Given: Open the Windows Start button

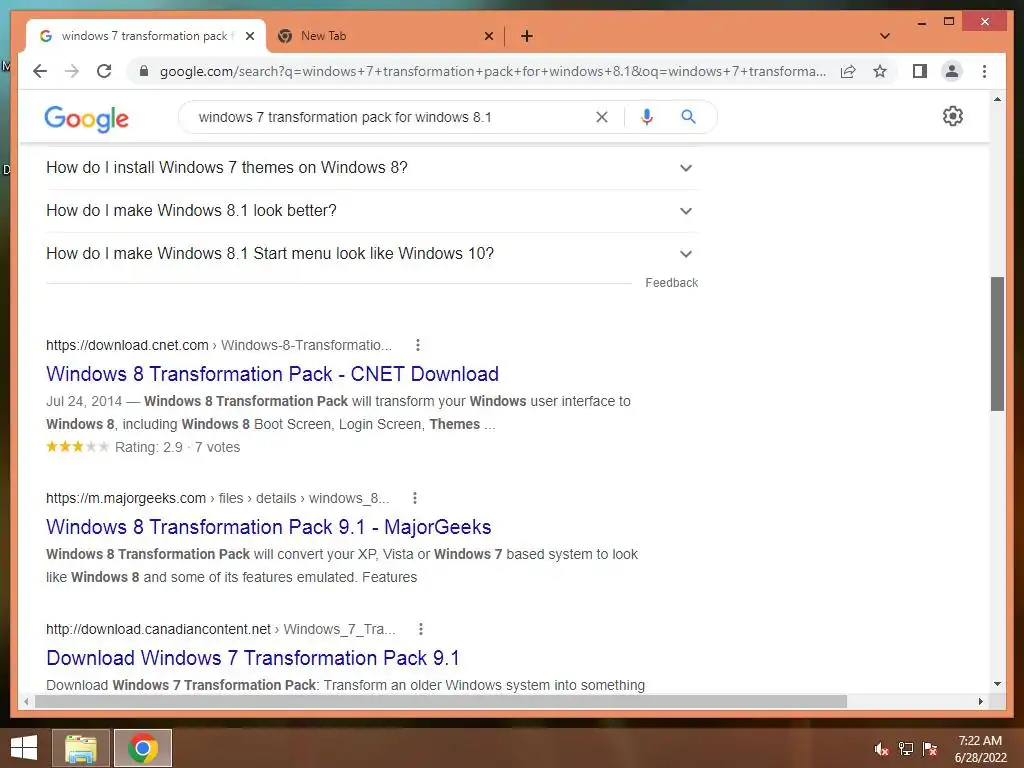Looking at the screenshot, I should pos(24,748).
